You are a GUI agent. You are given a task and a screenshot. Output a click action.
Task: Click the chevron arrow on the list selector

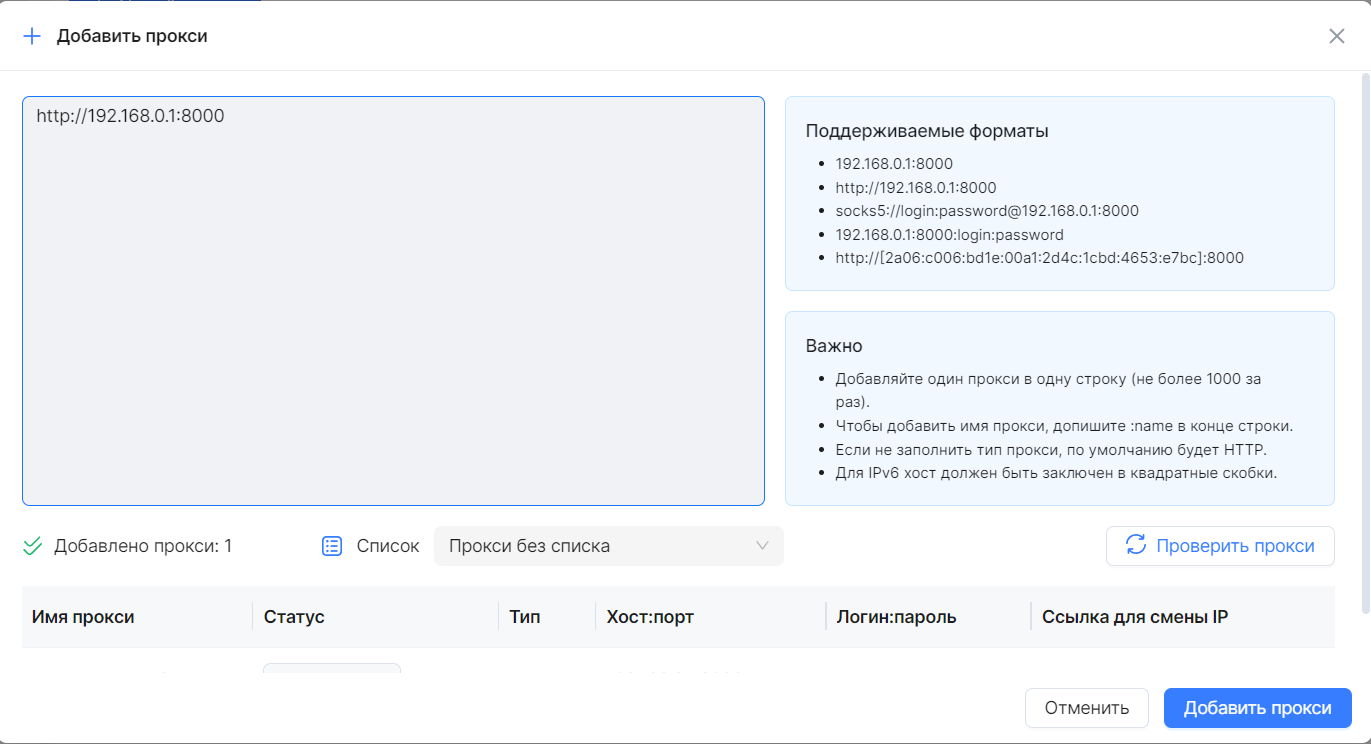pos(762,546)
